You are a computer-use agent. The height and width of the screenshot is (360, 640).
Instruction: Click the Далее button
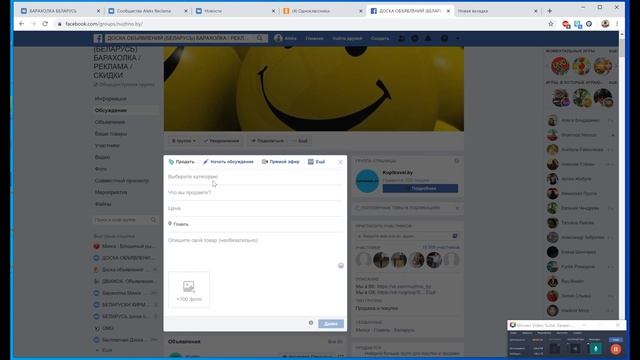331,324
